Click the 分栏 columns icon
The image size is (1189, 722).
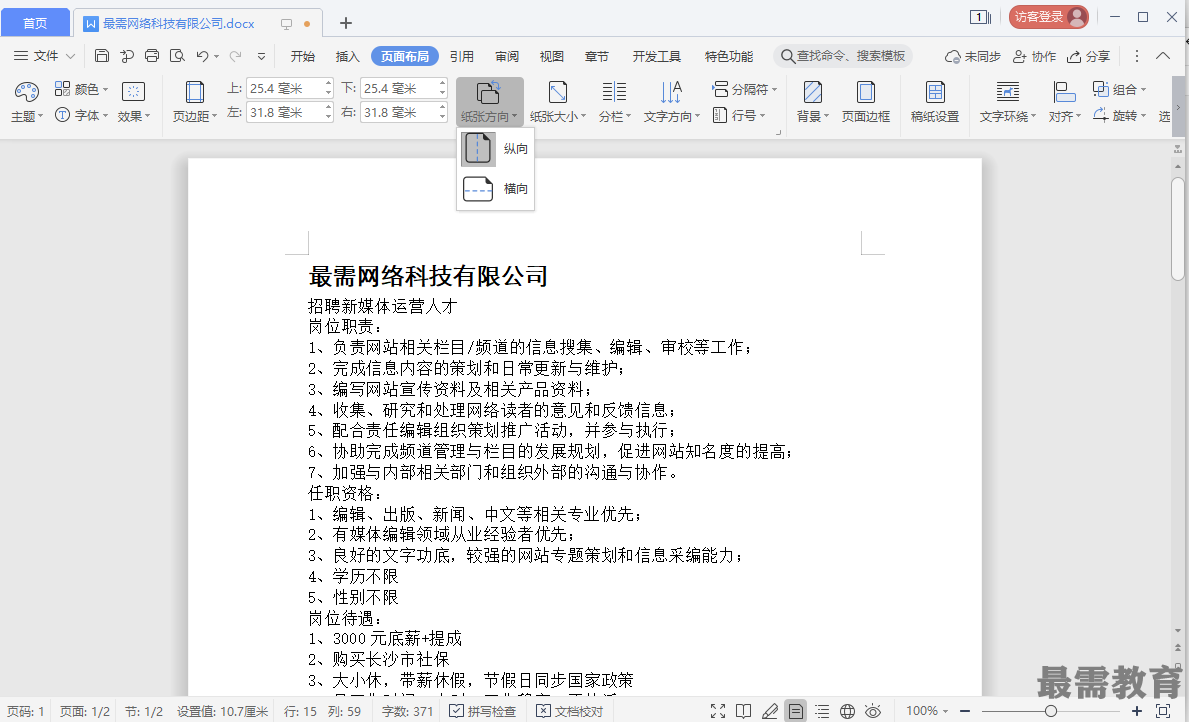(614, 92)
